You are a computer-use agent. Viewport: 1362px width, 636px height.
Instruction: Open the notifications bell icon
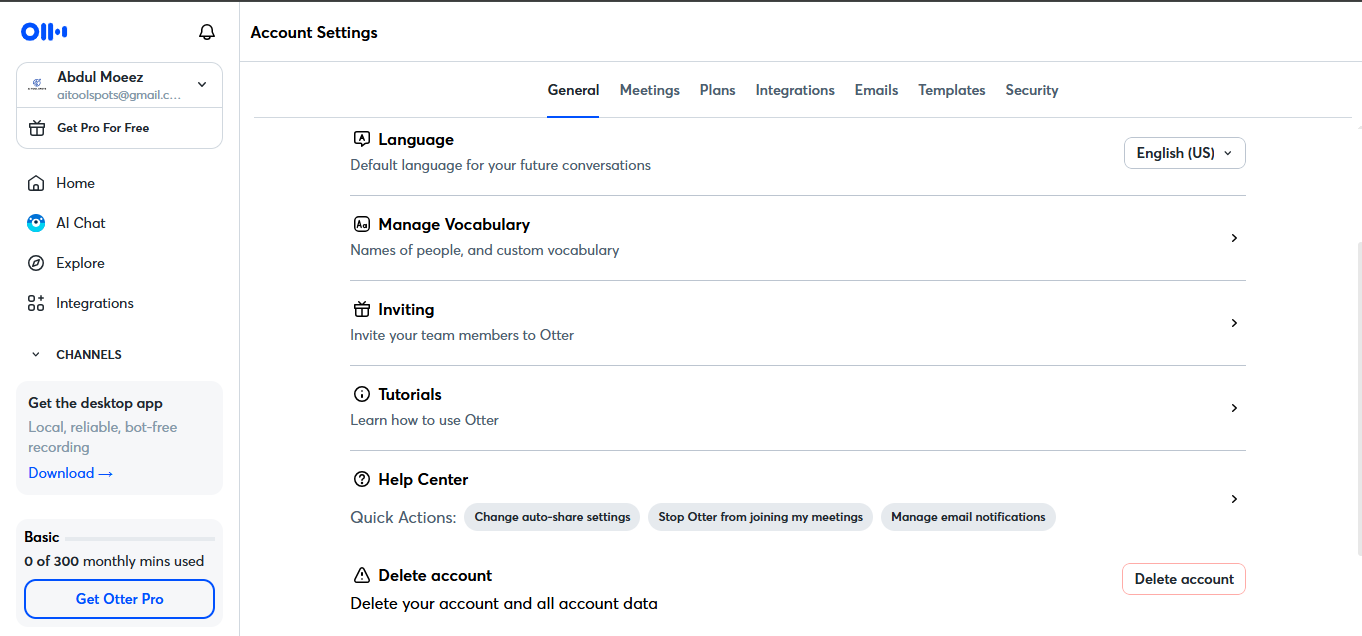pos(207,32)
